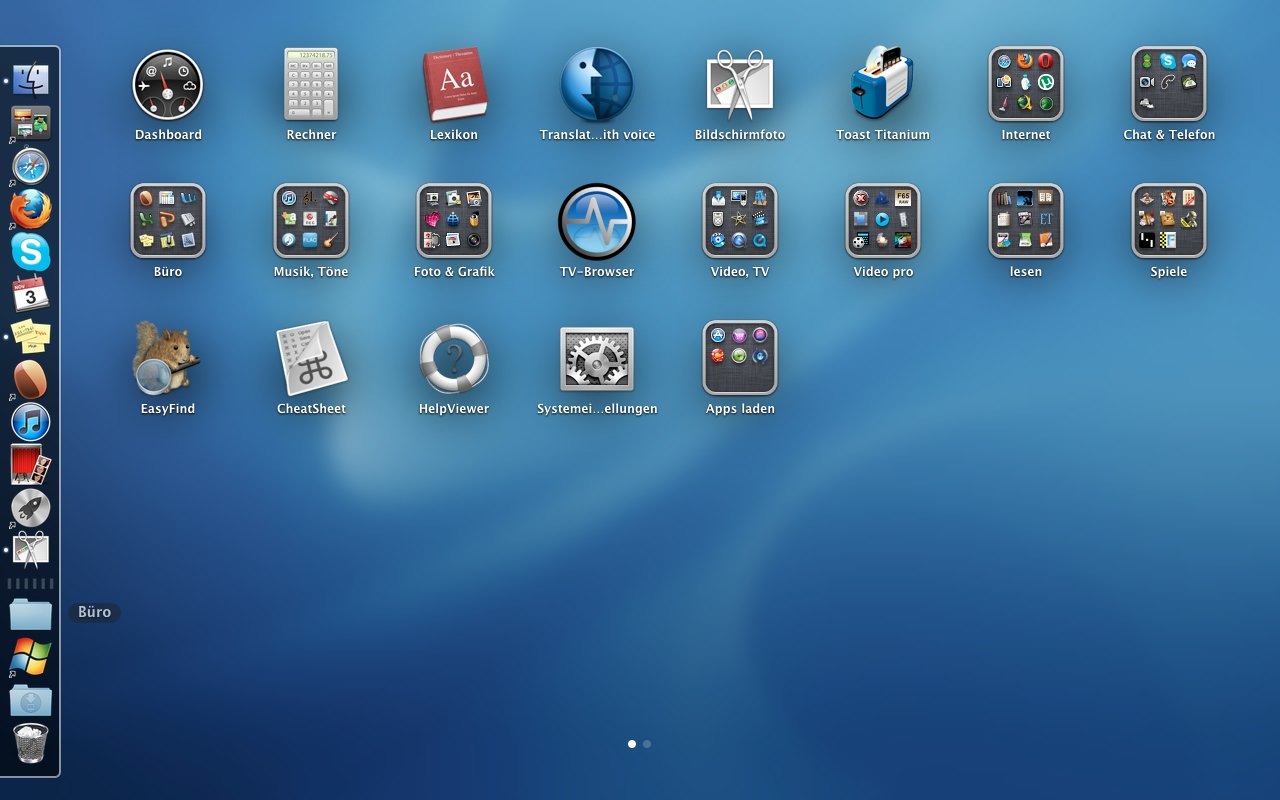The height and width of the screenshot is (800, 1280).
Task: Open the Trash in the dock
Action: [x=31, y=743]
